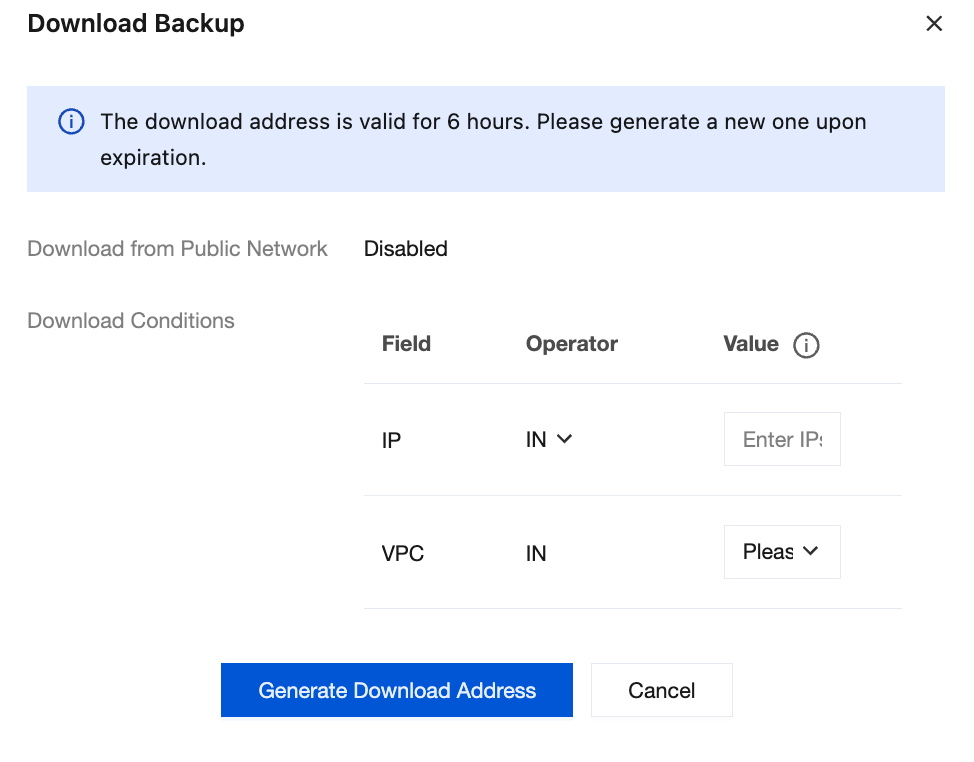The width and height of the screenshot is (974, 762).
Task: Click the info icon in the blue notice
Action: click(x=71, y=122)
